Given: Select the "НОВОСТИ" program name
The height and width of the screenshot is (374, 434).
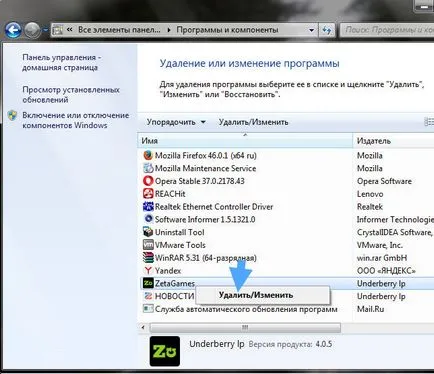Looking at the screenshot, I should tap(174, 296).
